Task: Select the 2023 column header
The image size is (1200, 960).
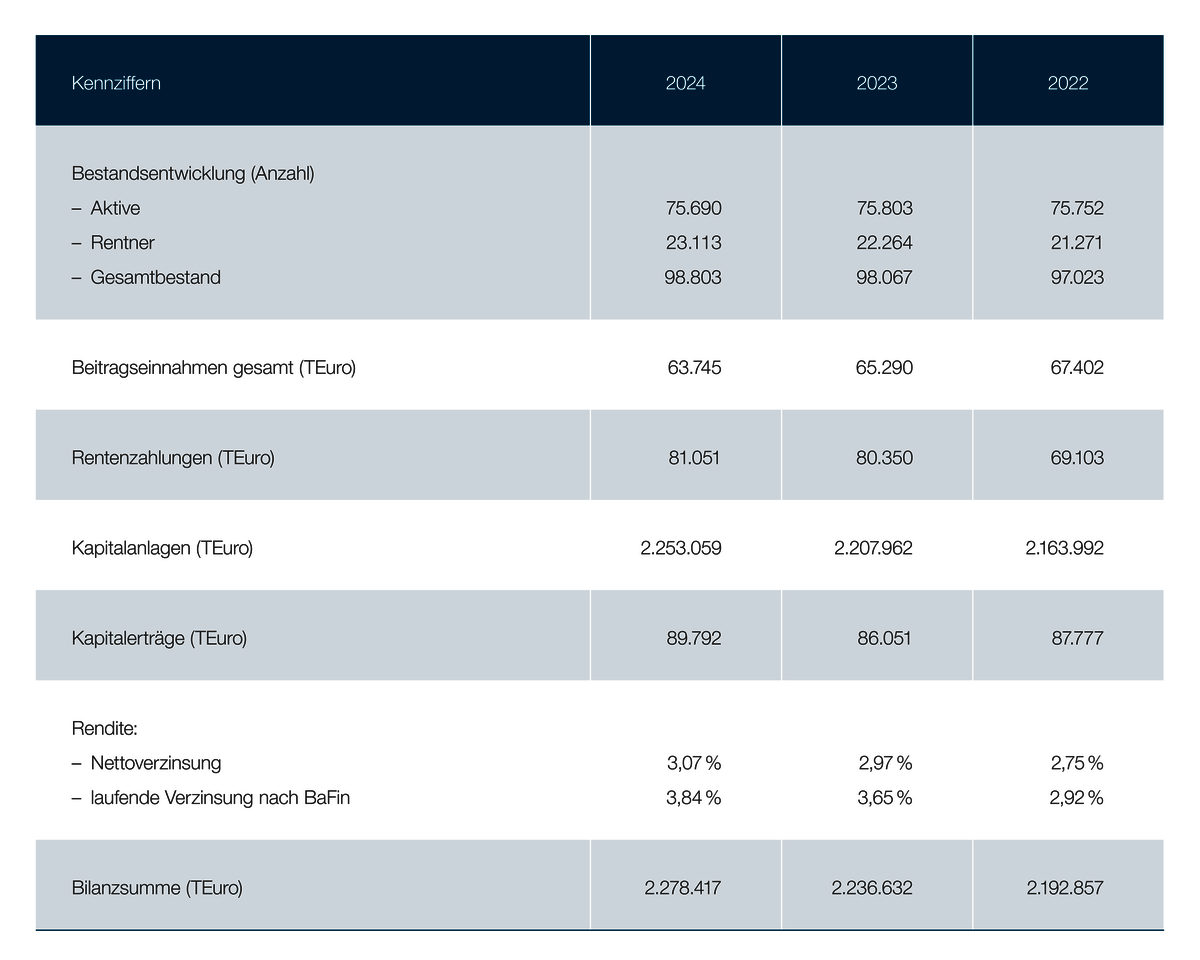Action: point(877,83)
